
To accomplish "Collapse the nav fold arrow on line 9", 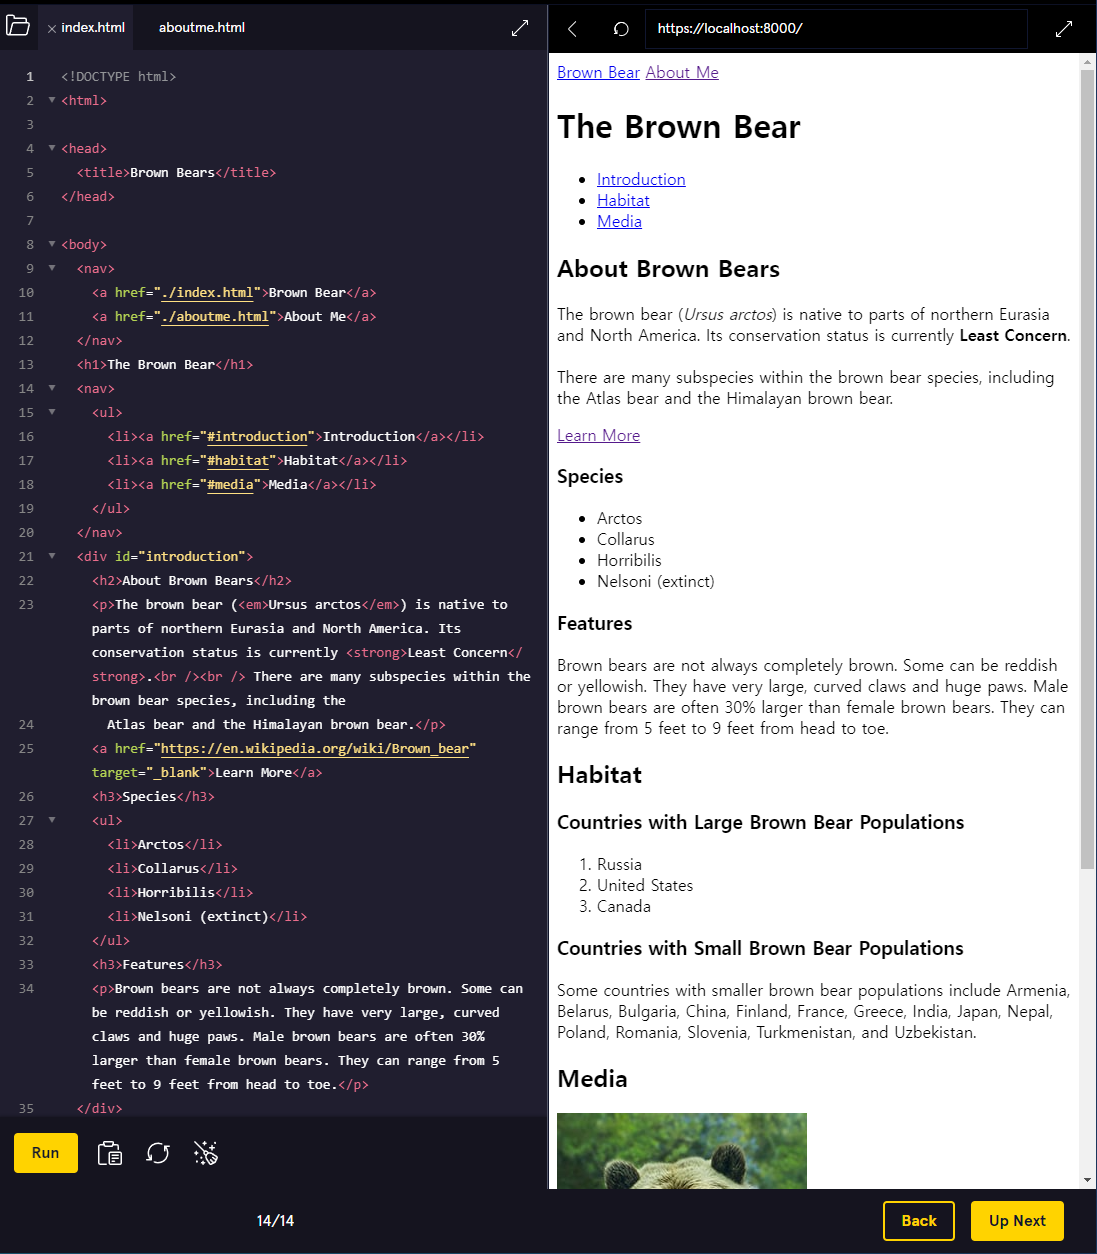I will coord(52,268).
